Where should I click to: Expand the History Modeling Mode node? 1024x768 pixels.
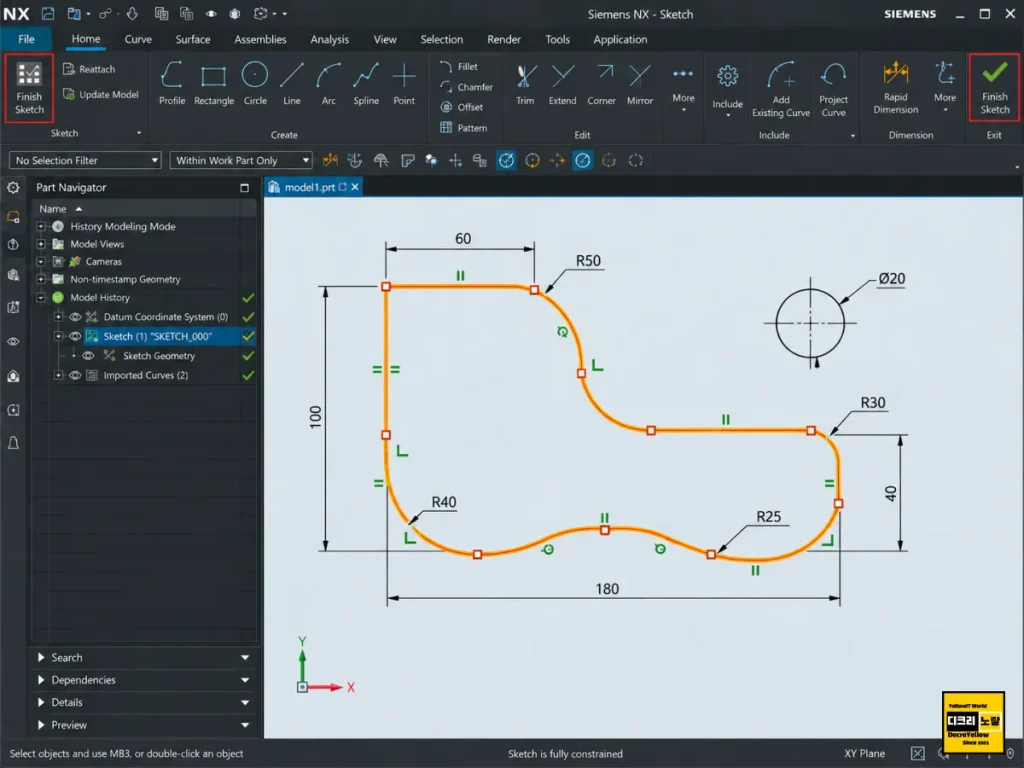point(41,227)
